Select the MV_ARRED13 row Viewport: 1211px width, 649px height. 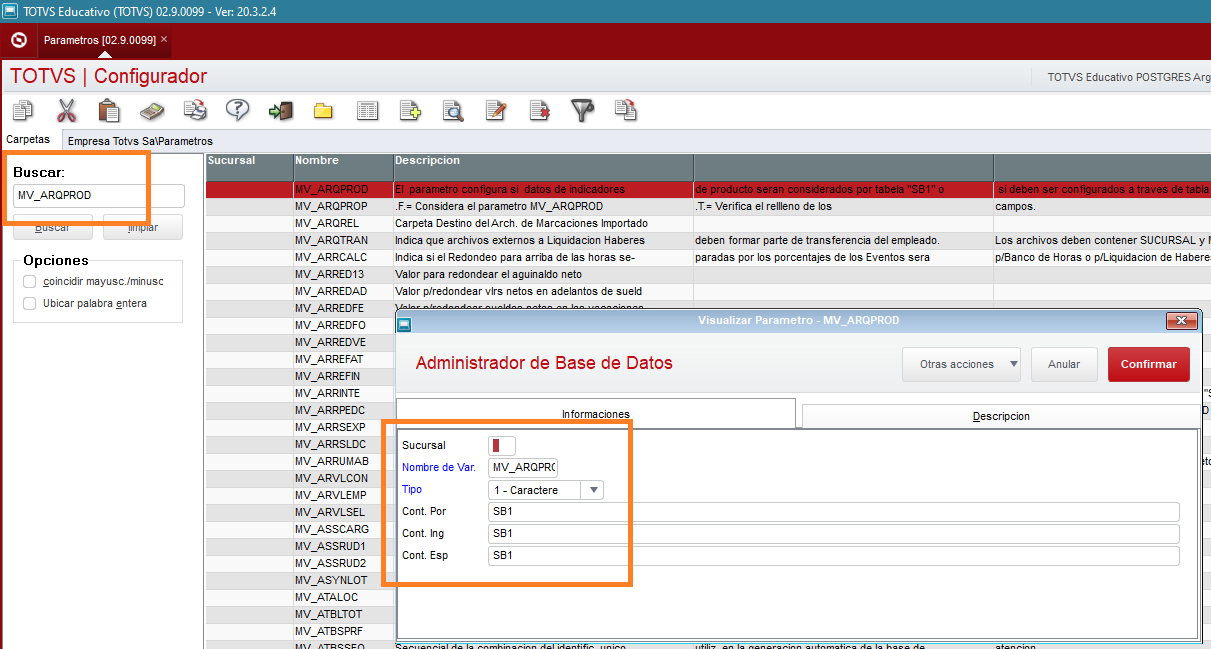[708, 274]
